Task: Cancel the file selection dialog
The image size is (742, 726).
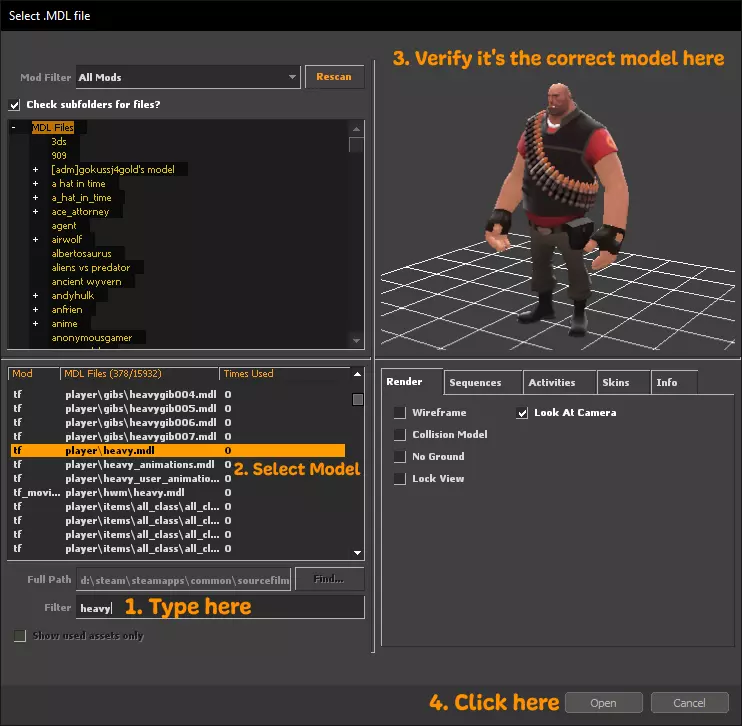Action: 689,703
